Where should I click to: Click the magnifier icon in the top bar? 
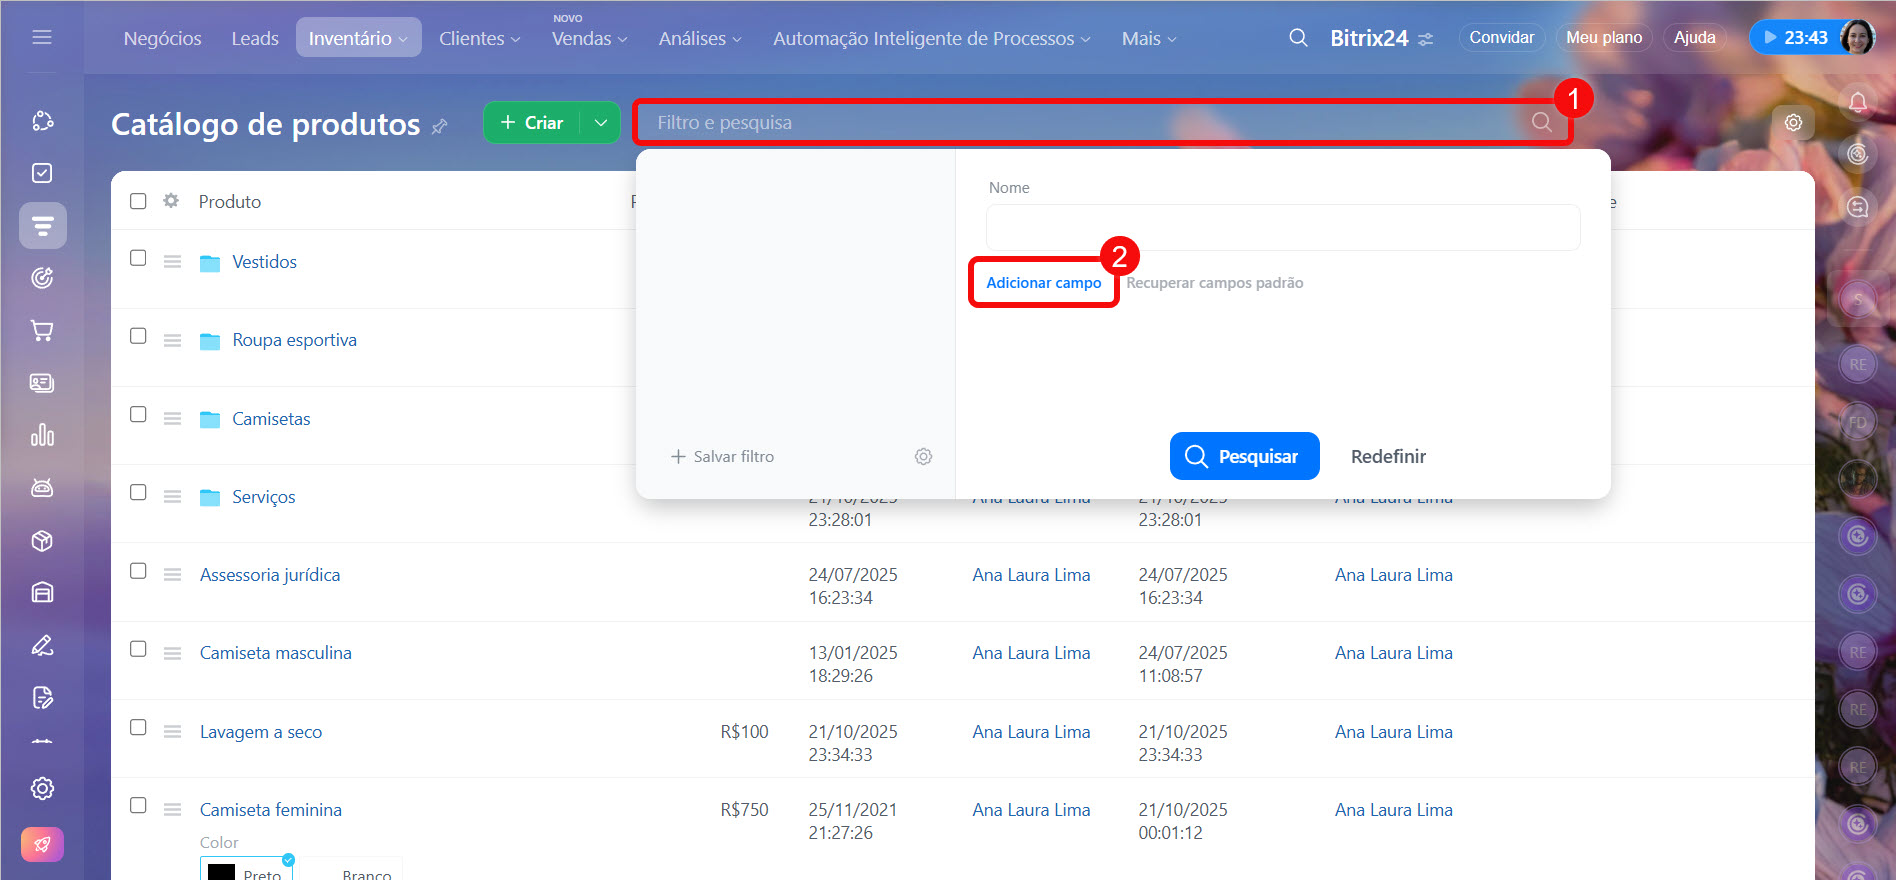point(1298,38)
